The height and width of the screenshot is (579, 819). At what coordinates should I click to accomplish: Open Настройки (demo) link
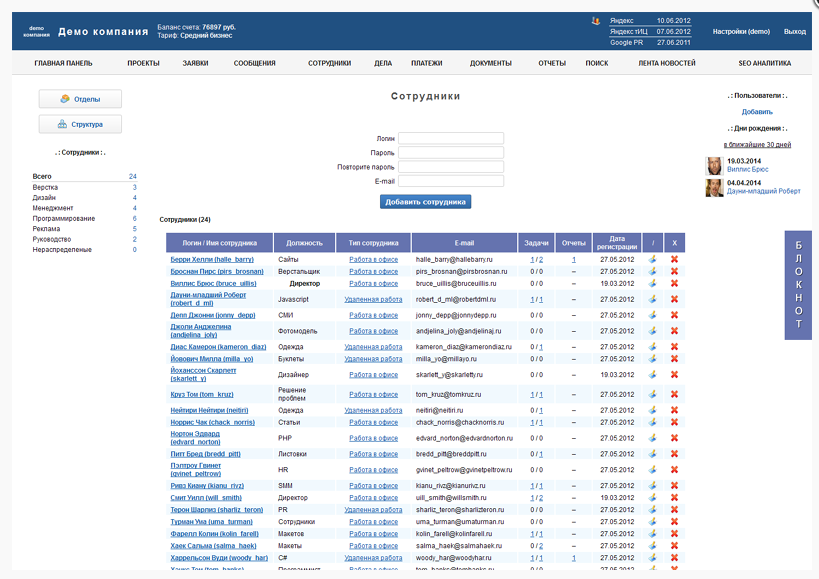[x=741, y=31]
